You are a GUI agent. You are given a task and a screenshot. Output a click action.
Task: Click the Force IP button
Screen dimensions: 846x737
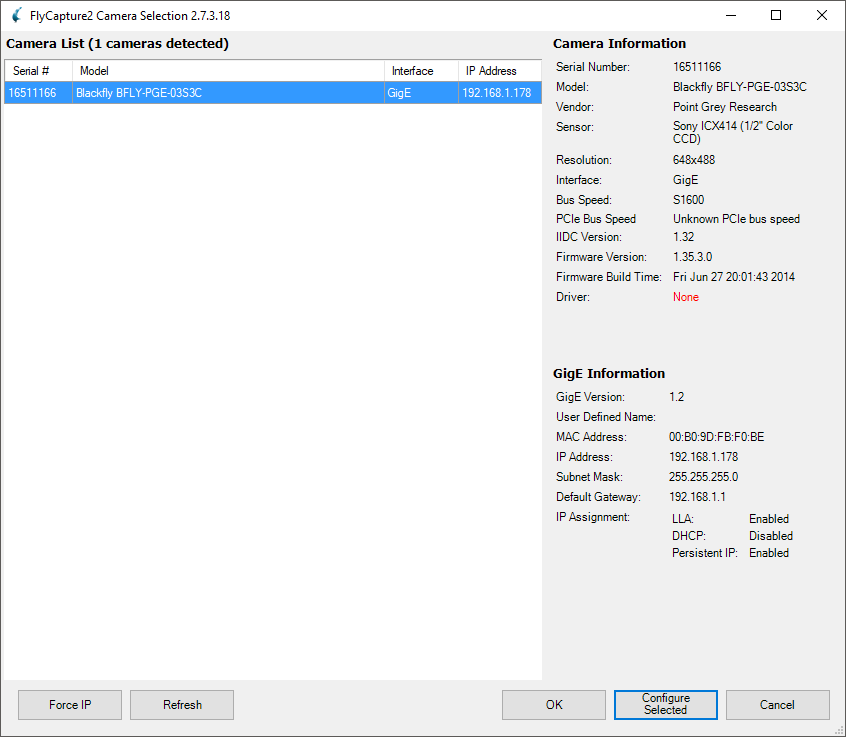[x=70, y=705]
